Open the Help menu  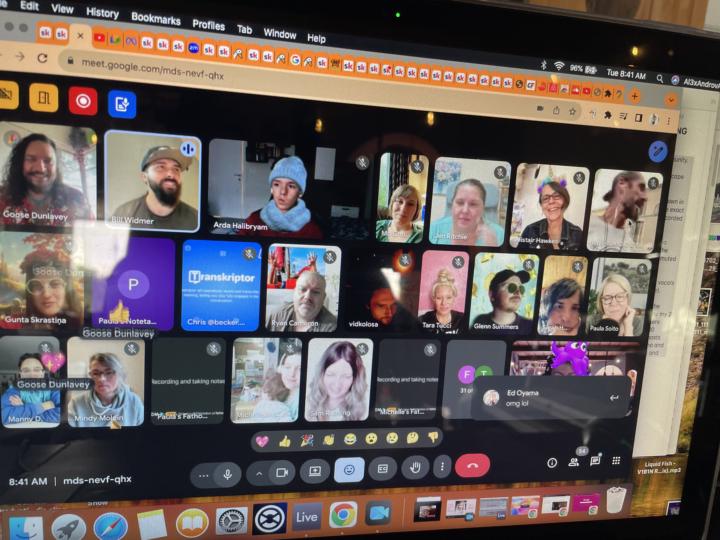click(x=316, y=38)
